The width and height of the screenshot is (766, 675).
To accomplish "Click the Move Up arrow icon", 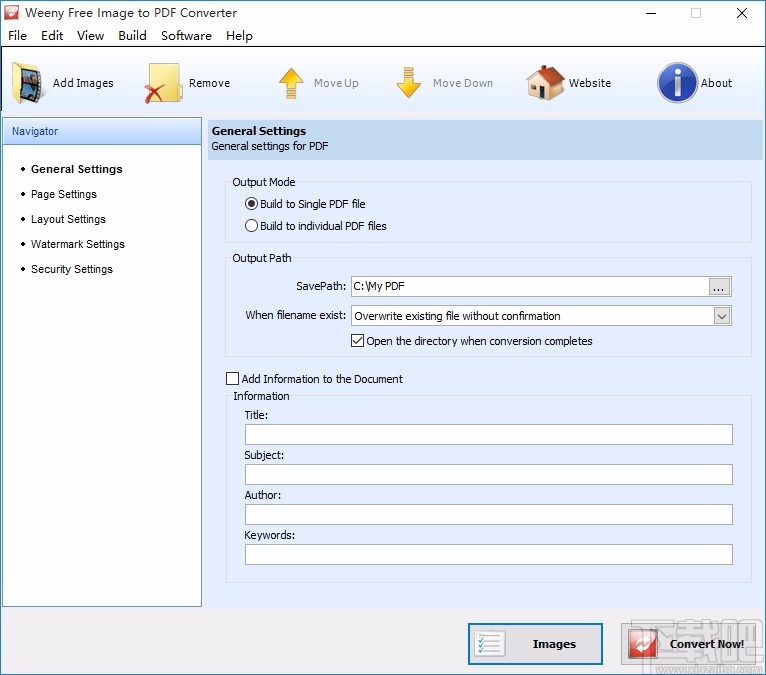I will pyautogui.click(x=291, y=83).
